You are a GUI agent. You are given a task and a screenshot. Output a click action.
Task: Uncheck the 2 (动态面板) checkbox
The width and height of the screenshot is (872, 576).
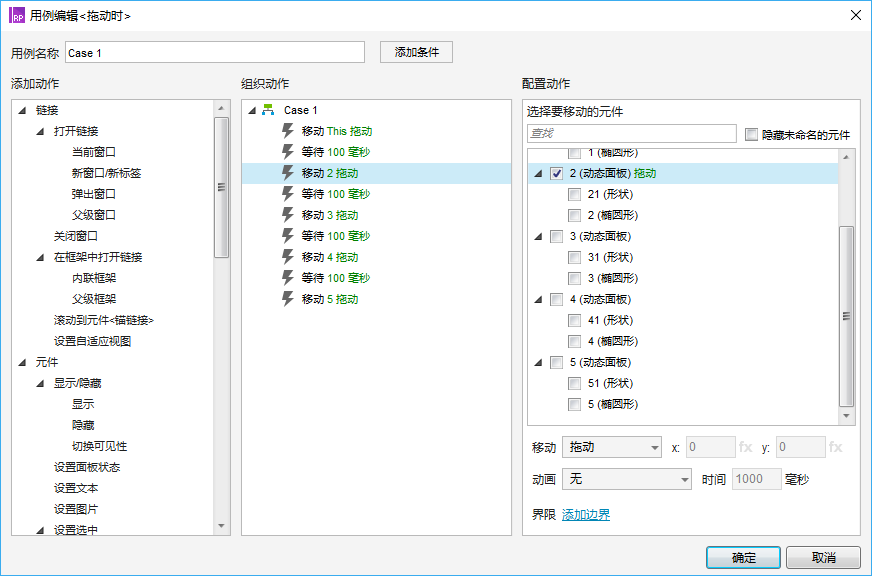tap(556, 174)
